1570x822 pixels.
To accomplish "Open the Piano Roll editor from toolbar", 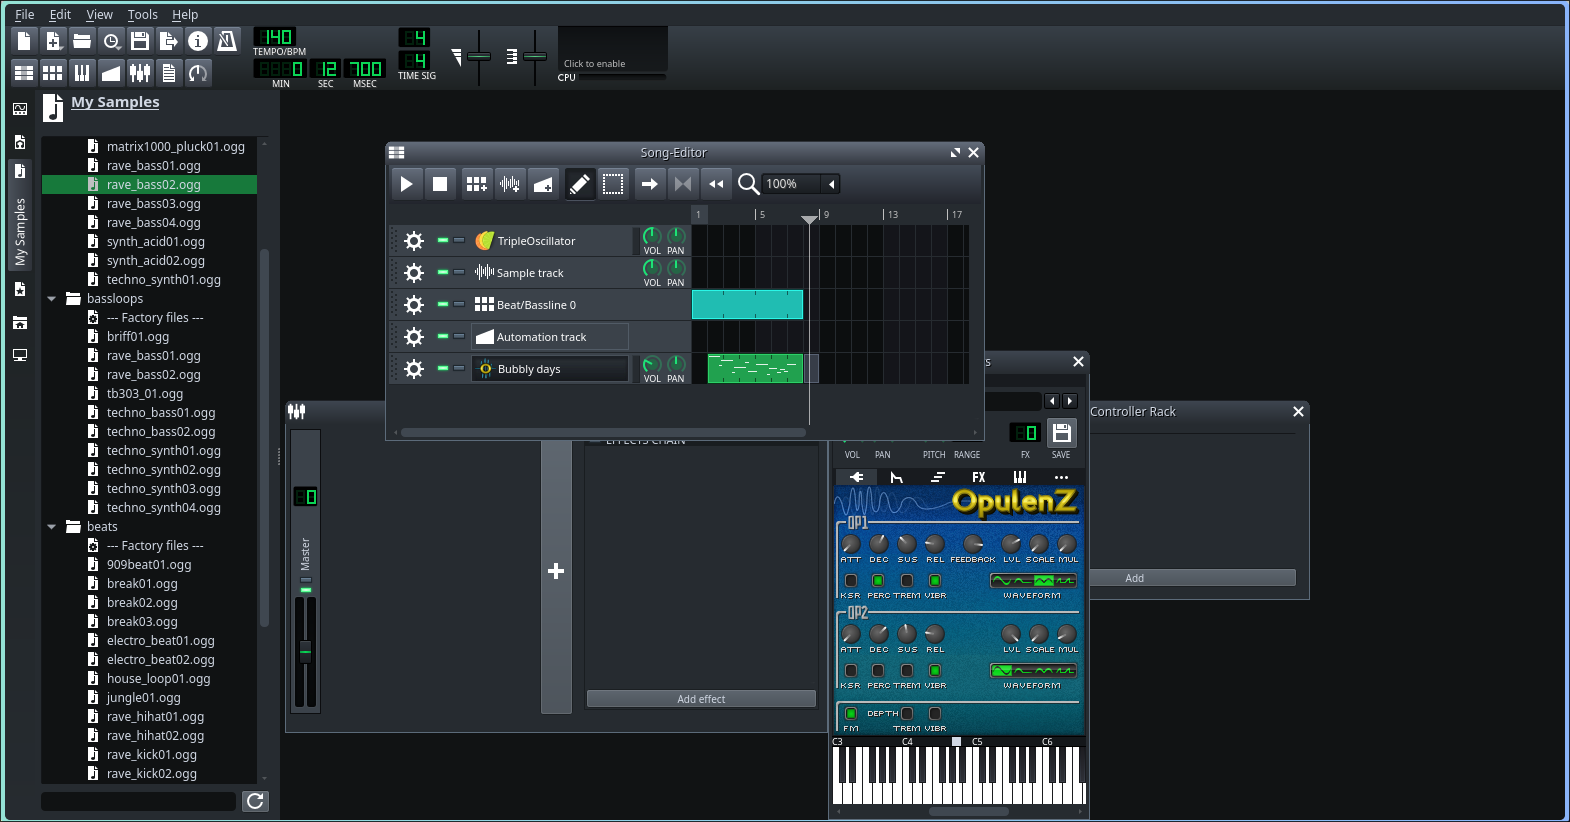I will (x=82, y=72).
